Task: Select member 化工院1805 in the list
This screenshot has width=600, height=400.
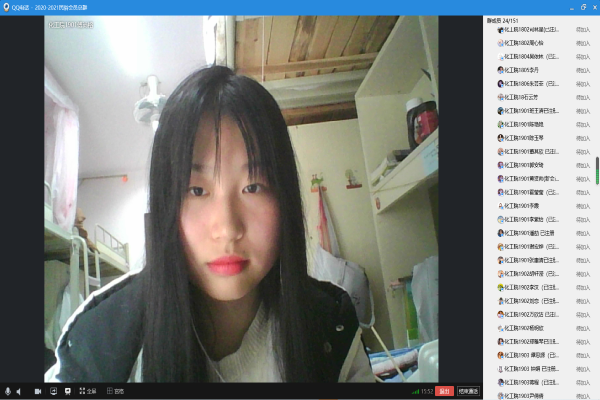Action: pos(530,71)
